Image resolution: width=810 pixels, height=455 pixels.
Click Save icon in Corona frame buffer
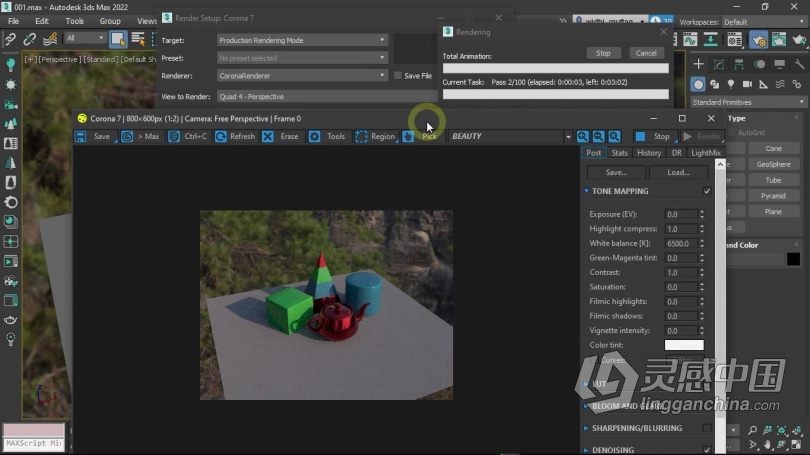pos(81,136)
